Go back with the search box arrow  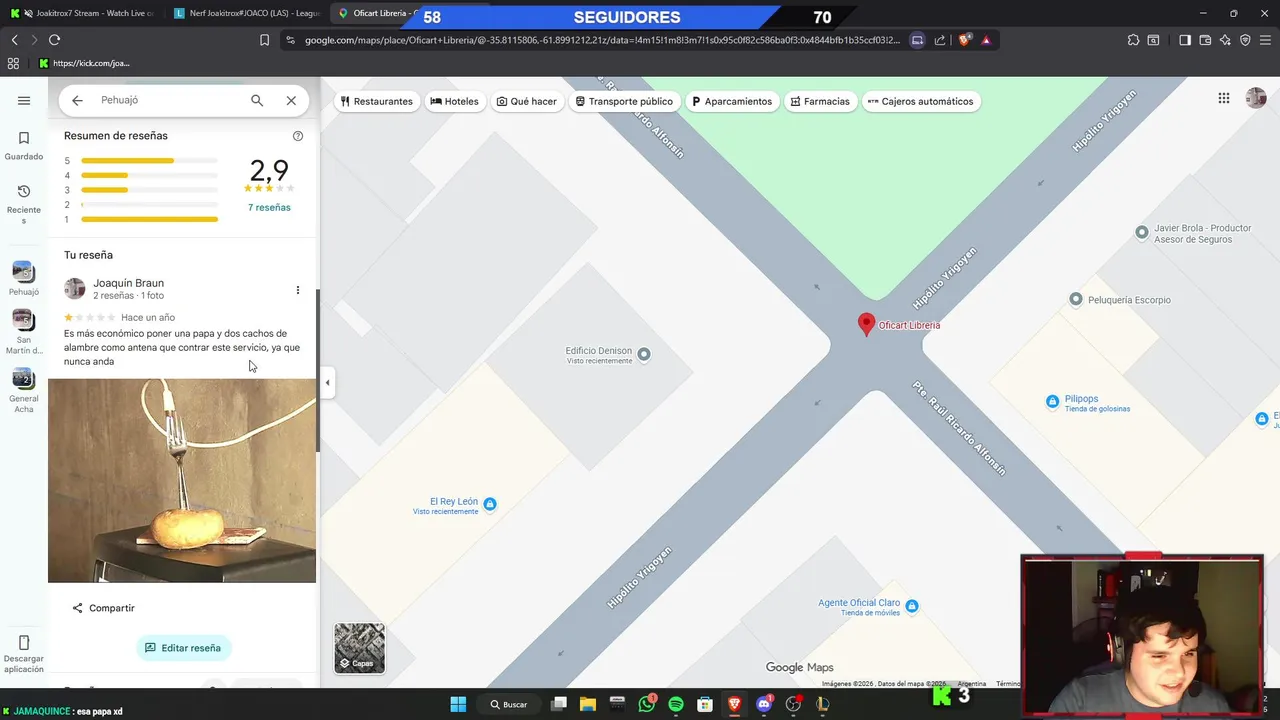77,100
